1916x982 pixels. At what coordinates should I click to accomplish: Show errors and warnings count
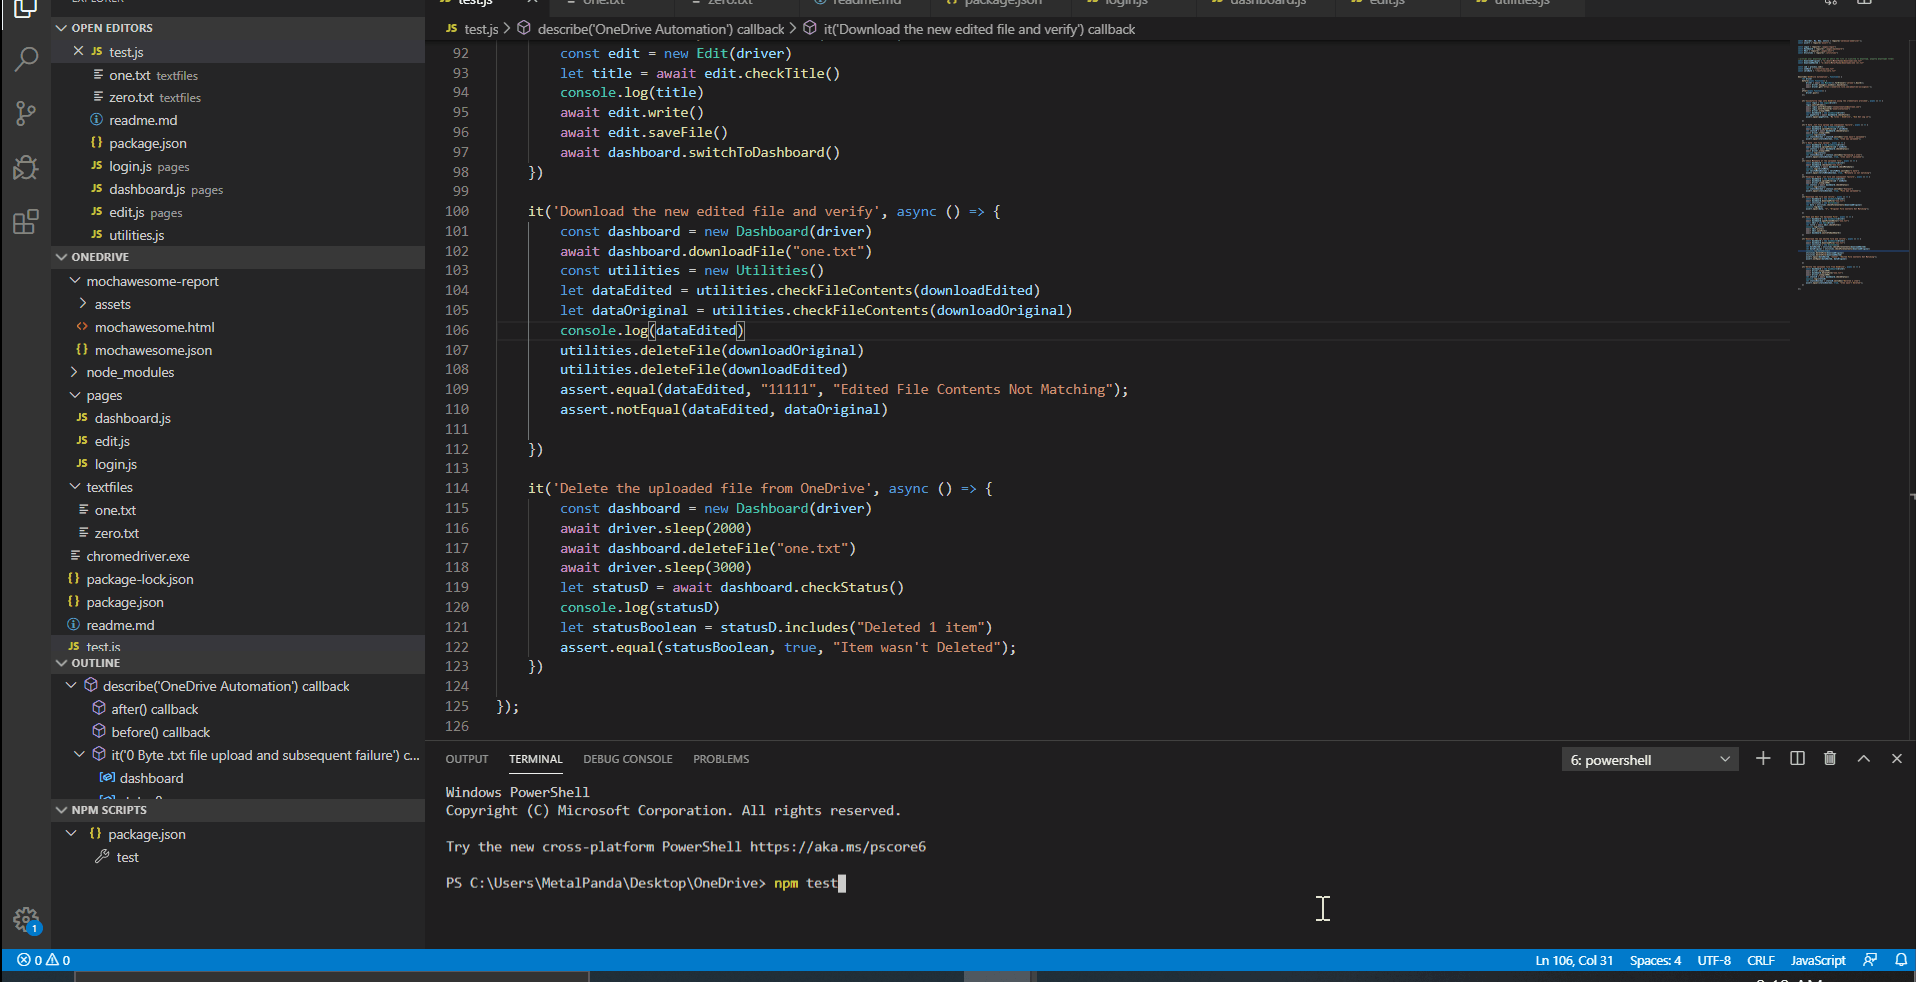point(44,960)
